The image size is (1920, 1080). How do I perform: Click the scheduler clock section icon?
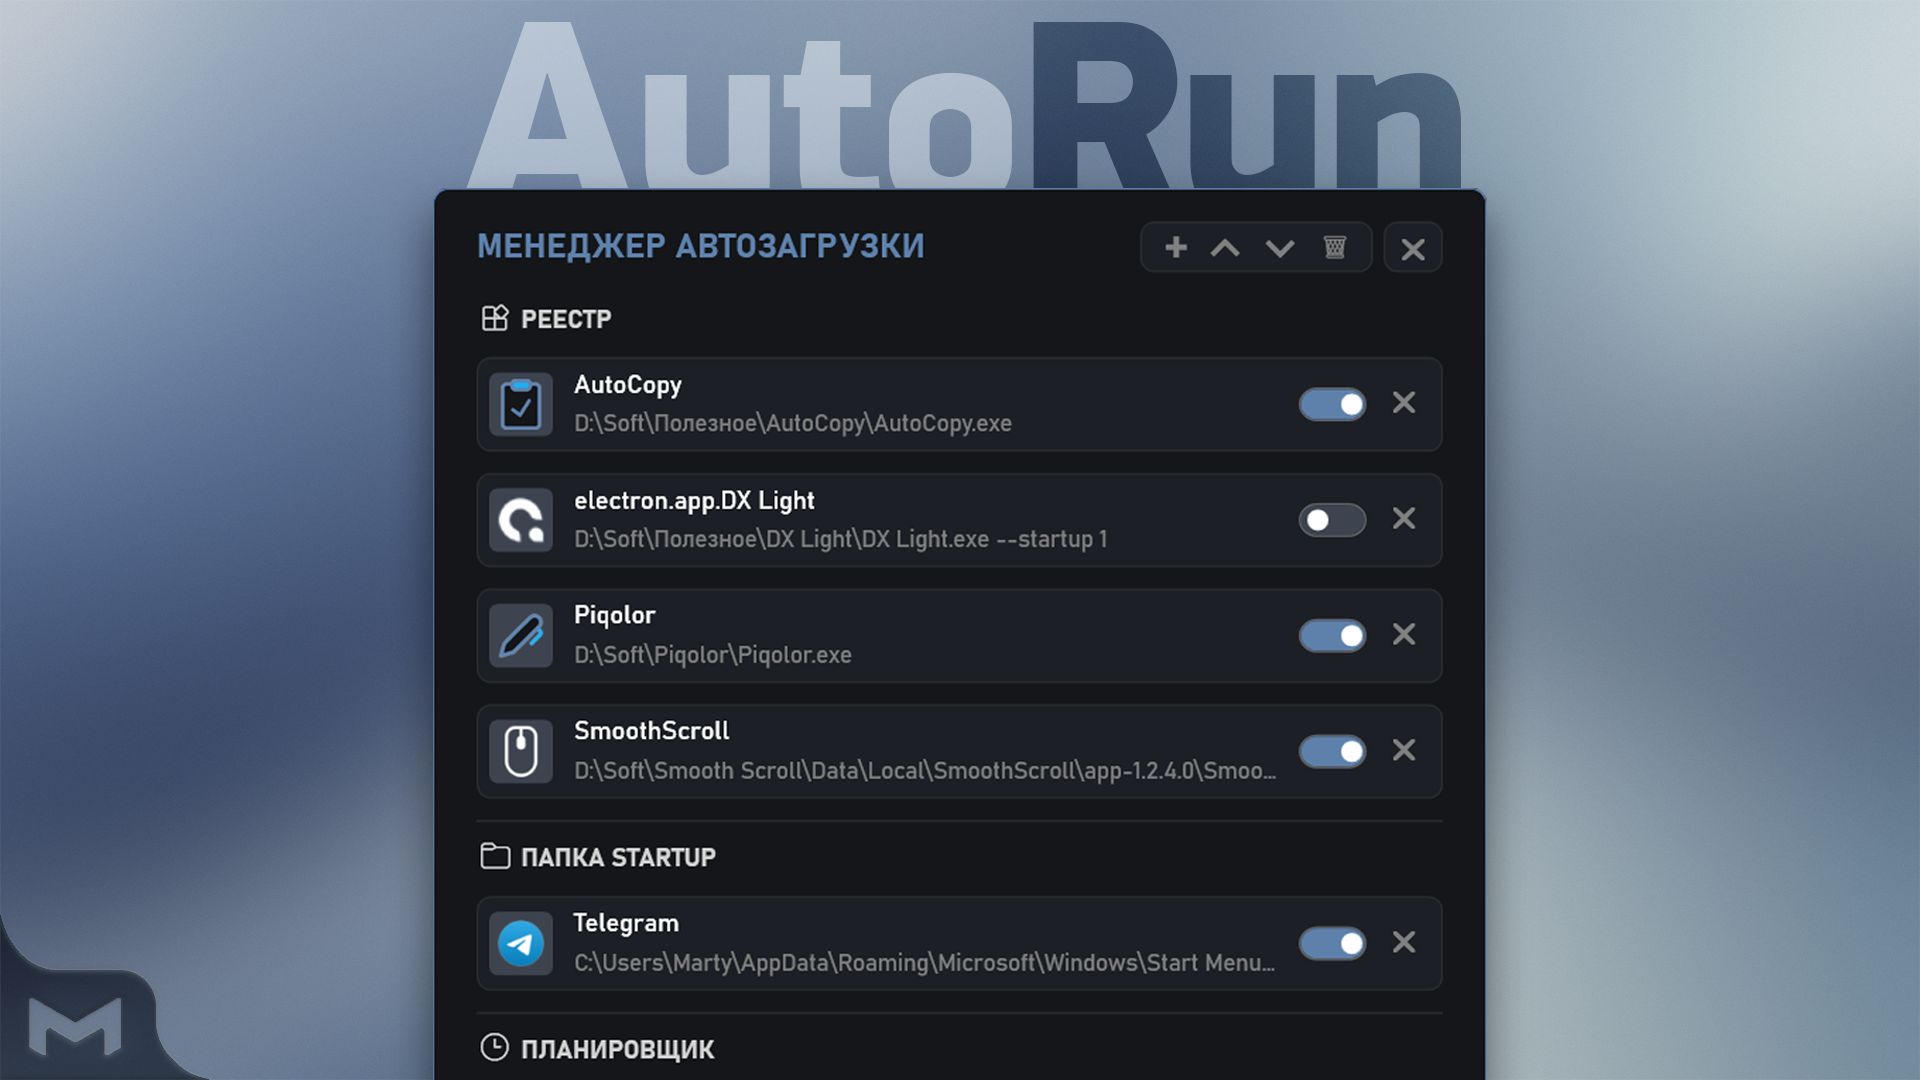coord(495,1047)
